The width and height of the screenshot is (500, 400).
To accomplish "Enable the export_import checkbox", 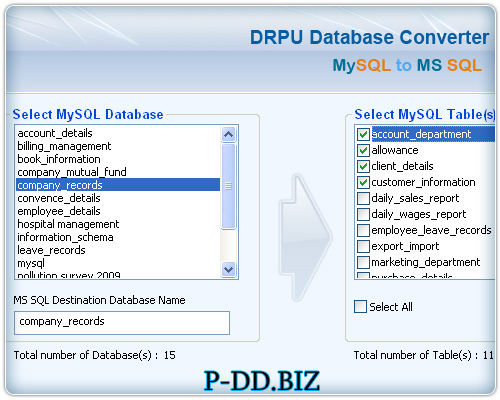I will point(363,246).
